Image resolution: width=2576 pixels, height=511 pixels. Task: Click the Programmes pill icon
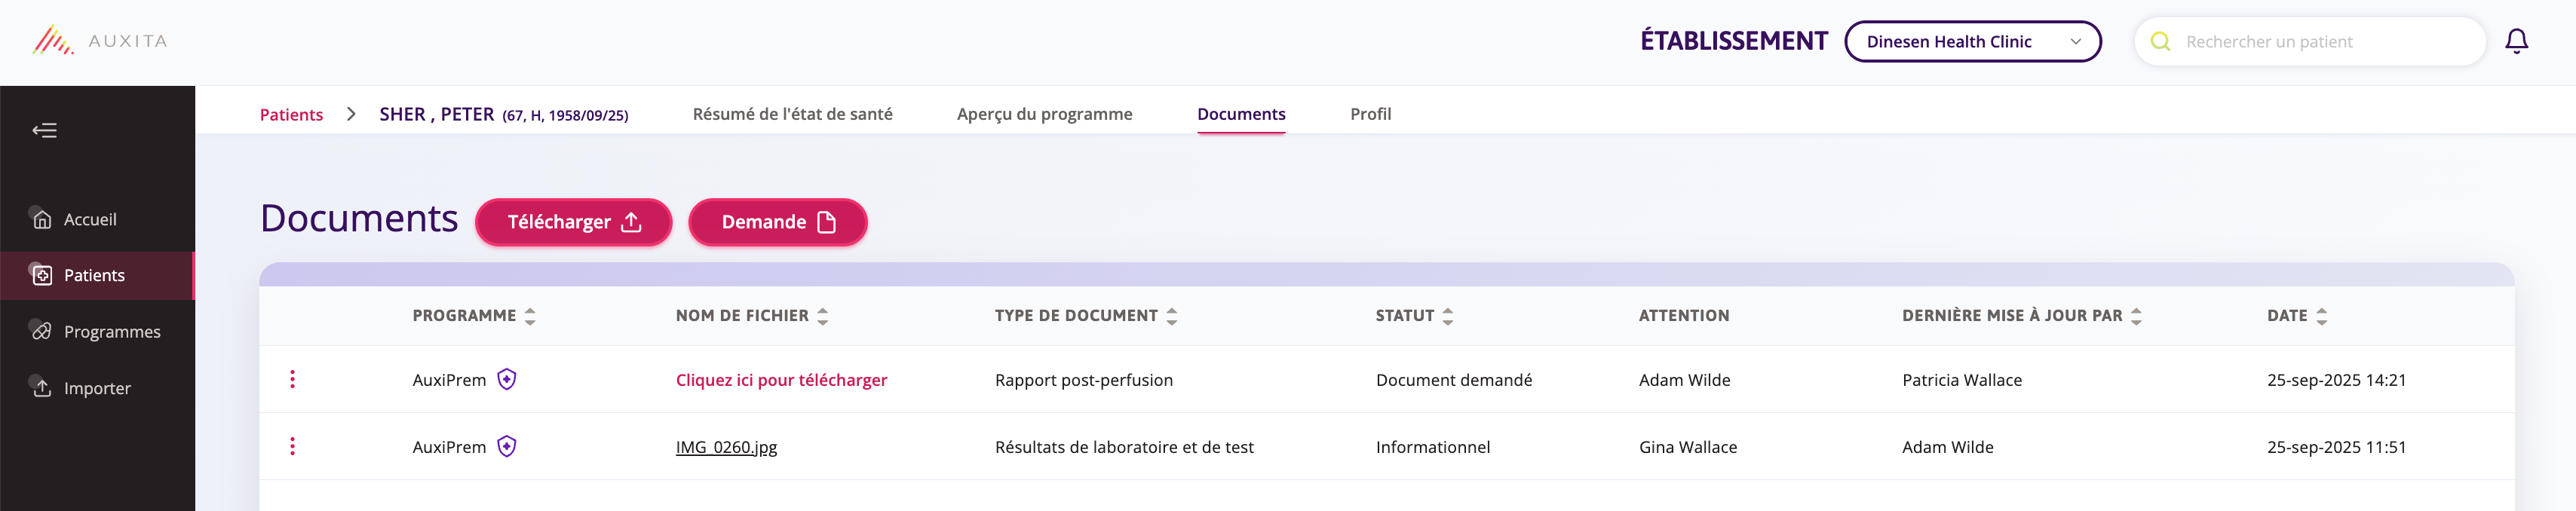[42, 331]
